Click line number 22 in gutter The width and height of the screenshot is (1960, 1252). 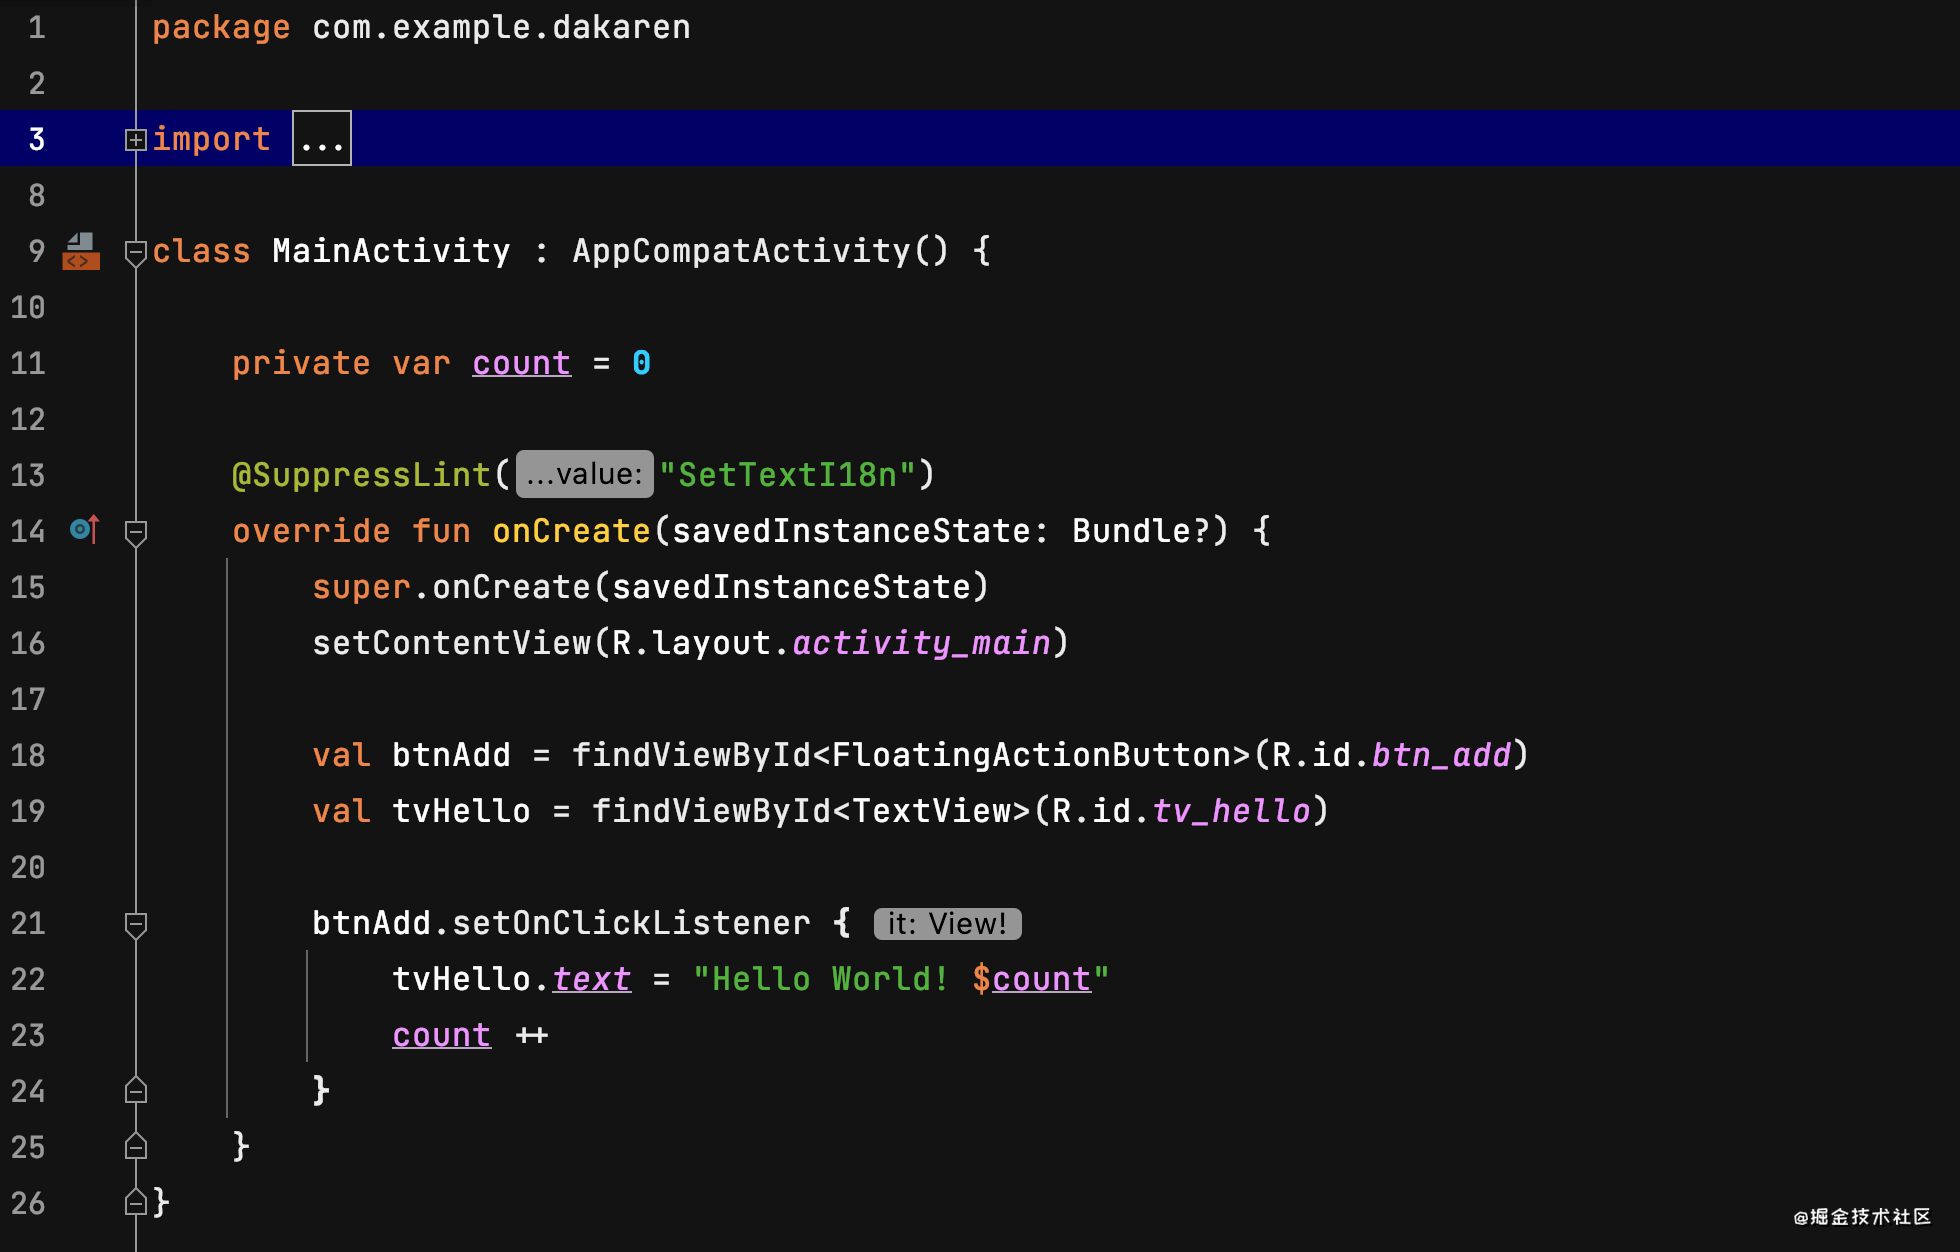(28, 979)
